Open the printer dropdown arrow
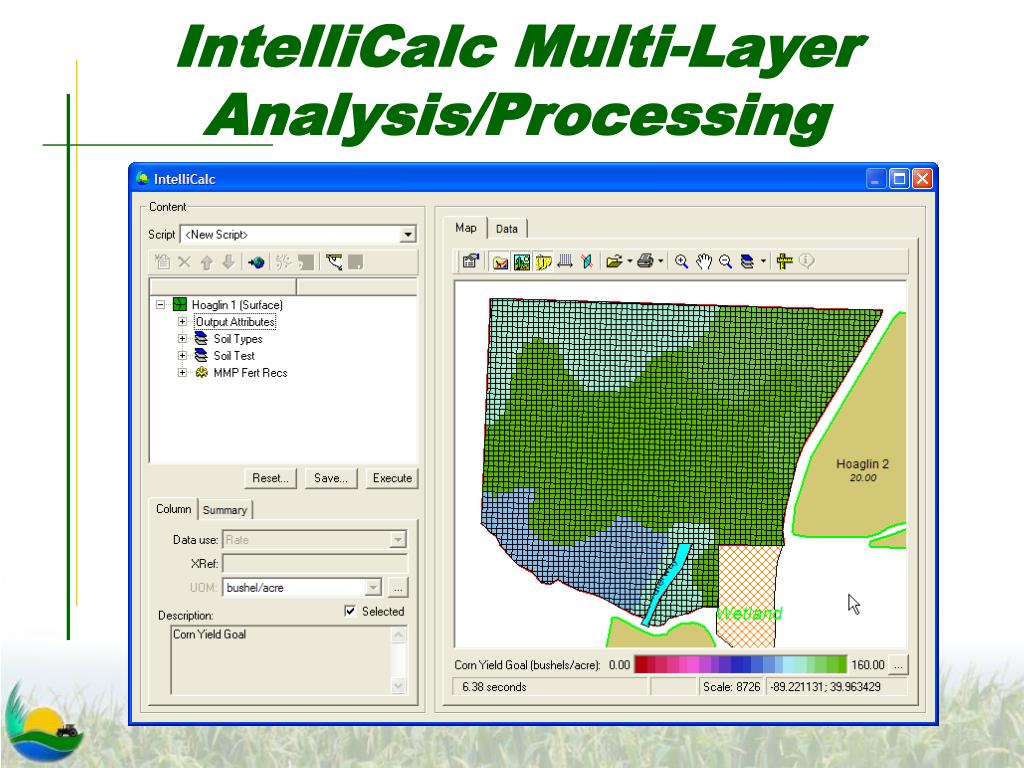 tap(661, 262)
